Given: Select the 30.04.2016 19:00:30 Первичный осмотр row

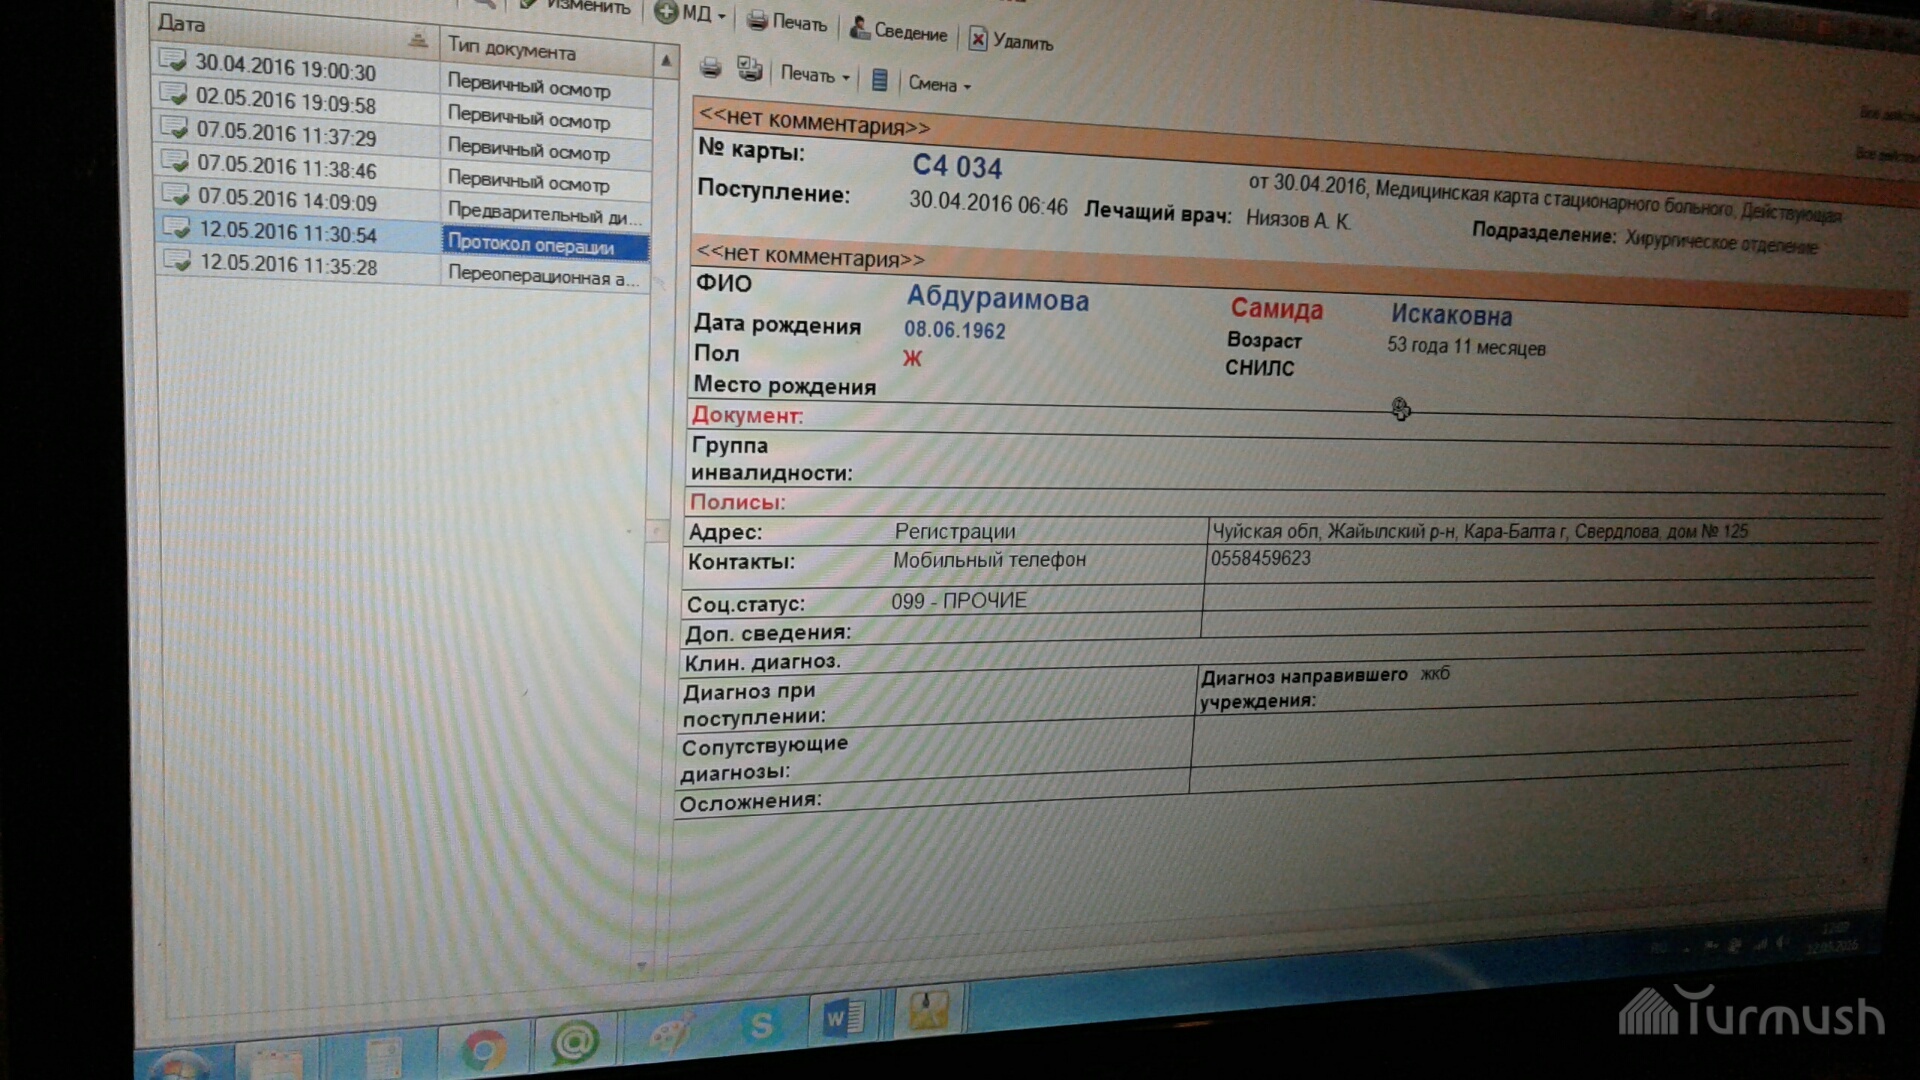Looking at the screenshot, I should [285, 69].
